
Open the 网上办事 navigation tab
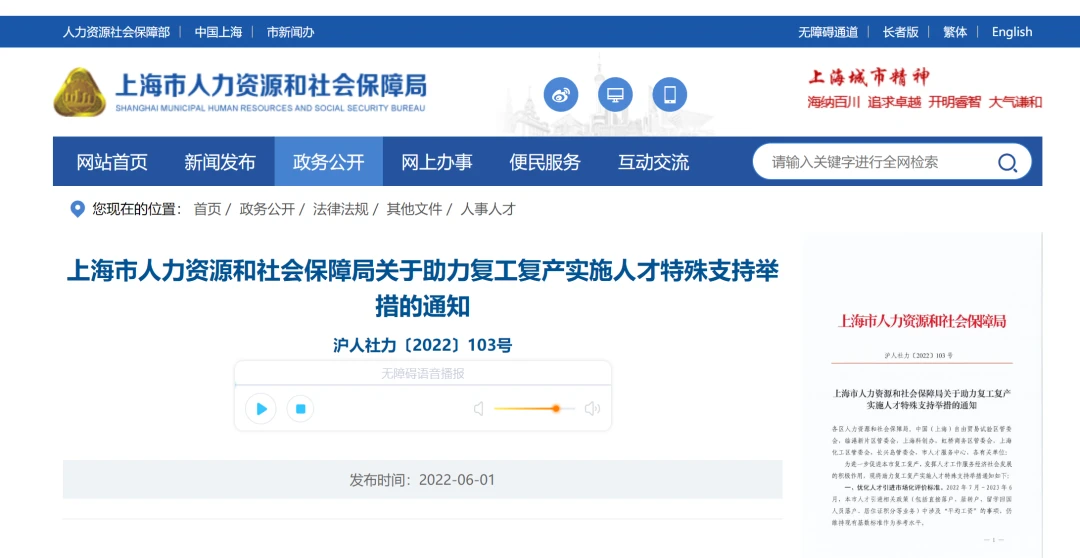[x=436, y=162]
